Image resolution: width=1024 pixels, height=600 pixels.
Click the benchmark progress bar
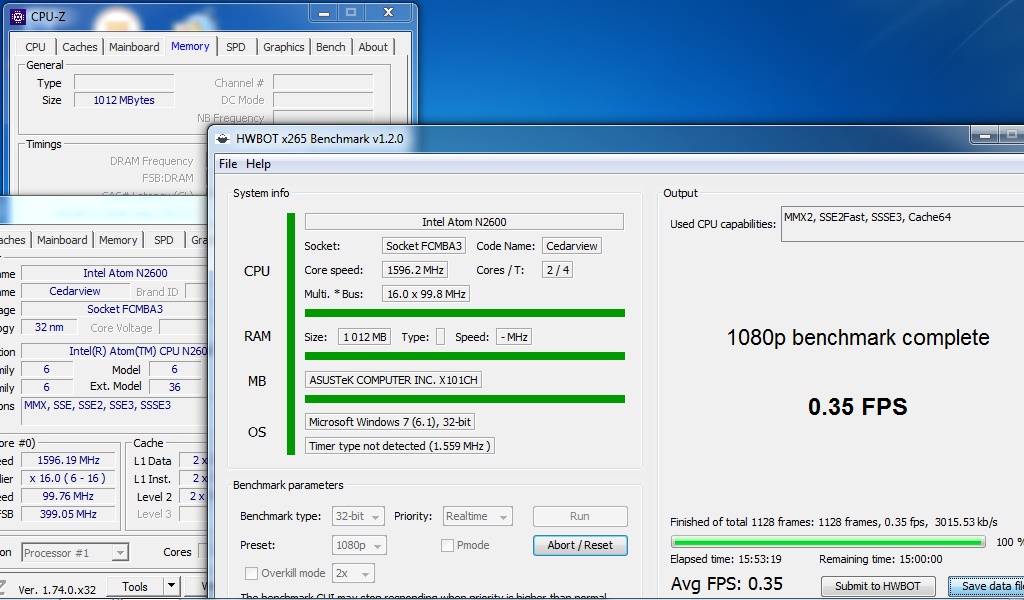[828, 542]
